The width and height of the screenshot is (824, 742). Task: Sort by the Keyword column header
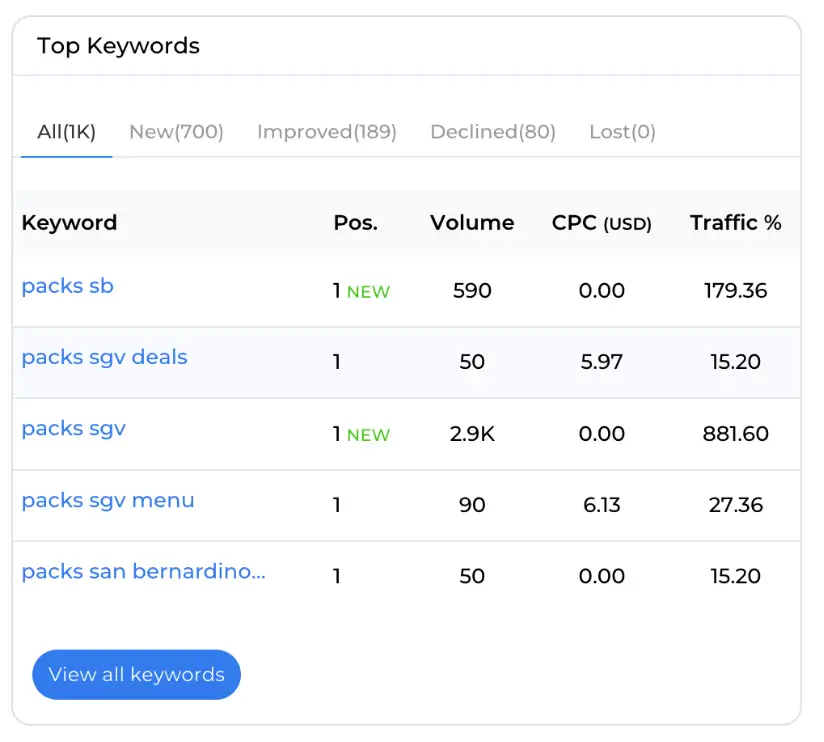tap(69, 223)
